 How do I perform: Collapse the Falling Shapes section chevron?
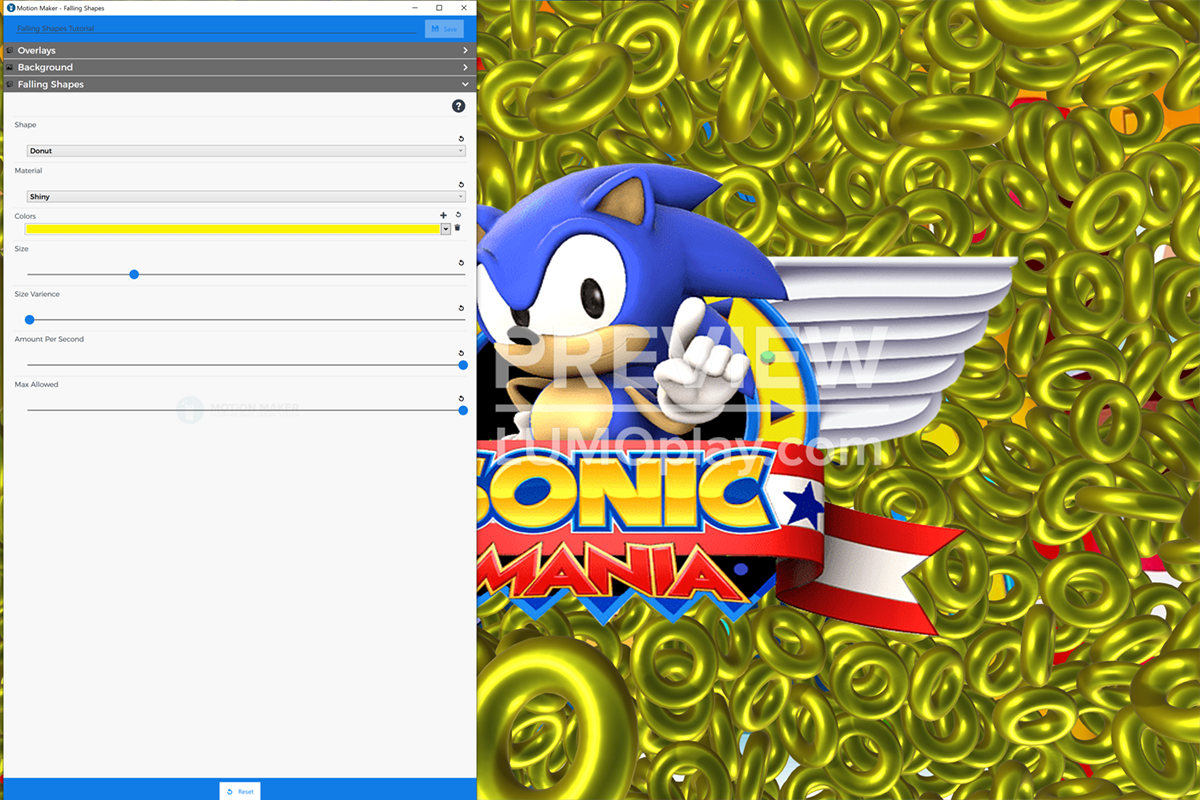(x=465, y=85)
